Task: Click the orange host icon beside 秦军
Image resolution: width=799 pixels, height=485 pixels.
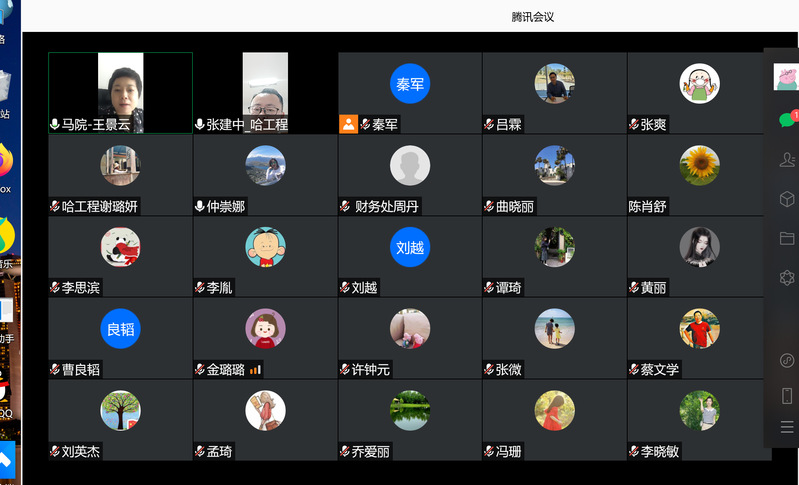Action: [348, 124]
